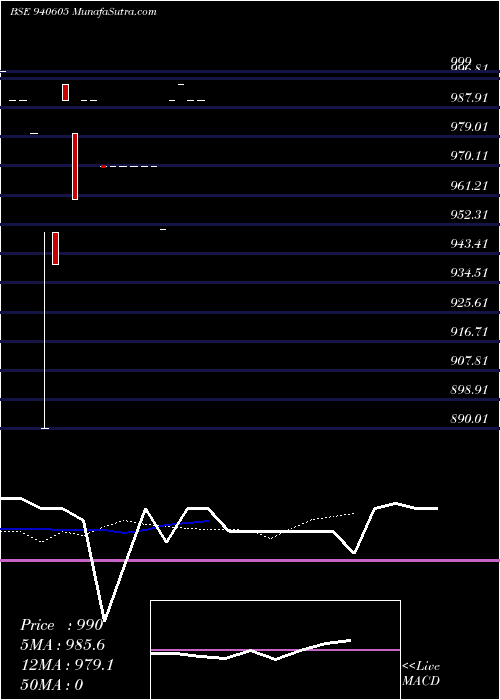Select the 898.91 price axis label
Image resolution: width=500 pixels, height=700 pixels.
pos(469,390)
